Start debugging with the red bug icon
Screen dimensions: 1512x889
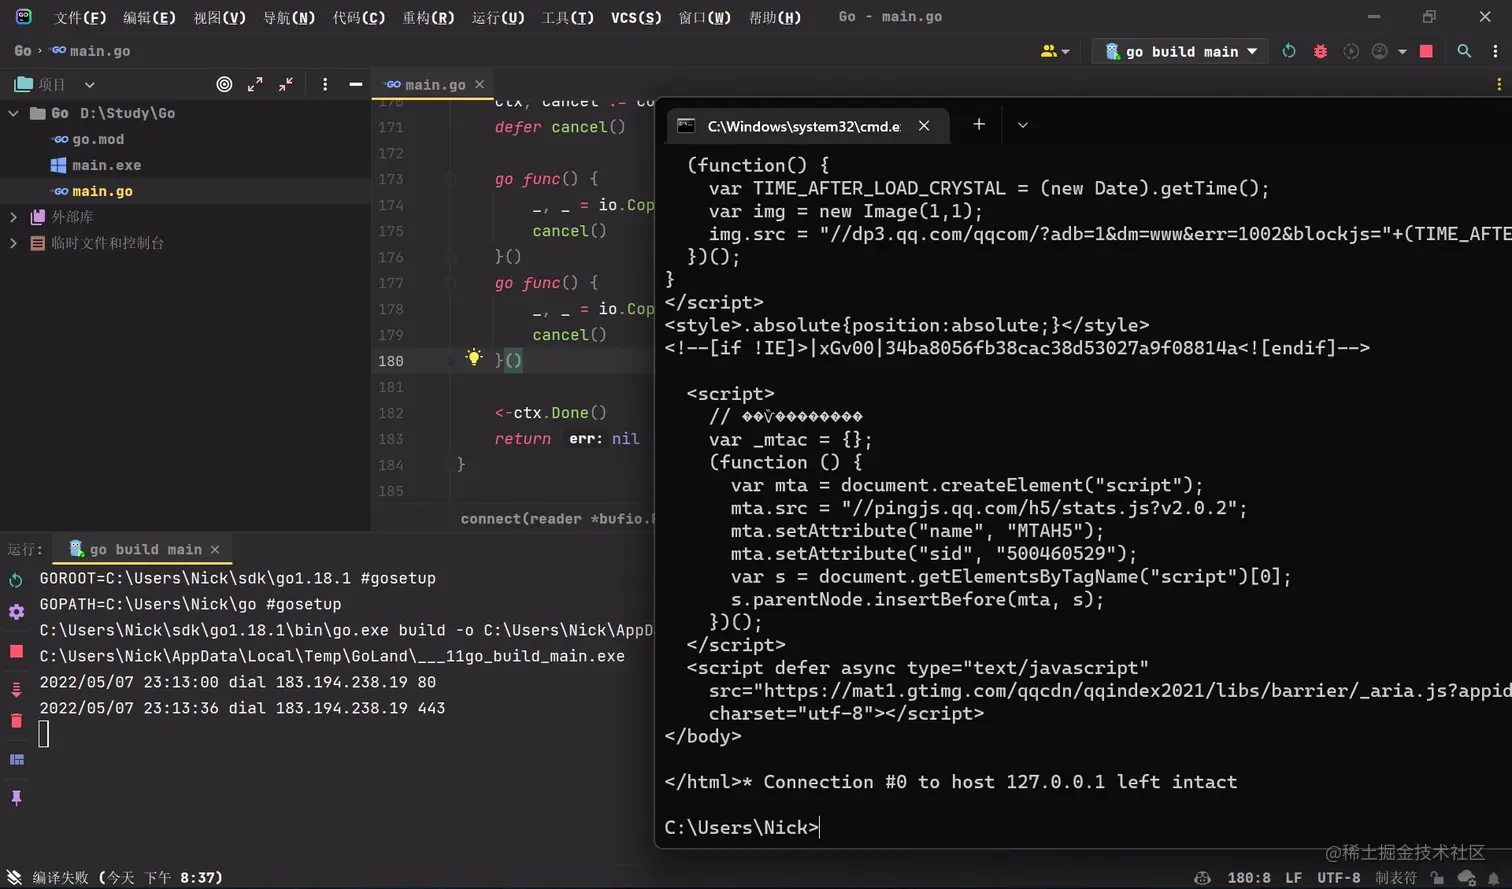point(1320,51)
